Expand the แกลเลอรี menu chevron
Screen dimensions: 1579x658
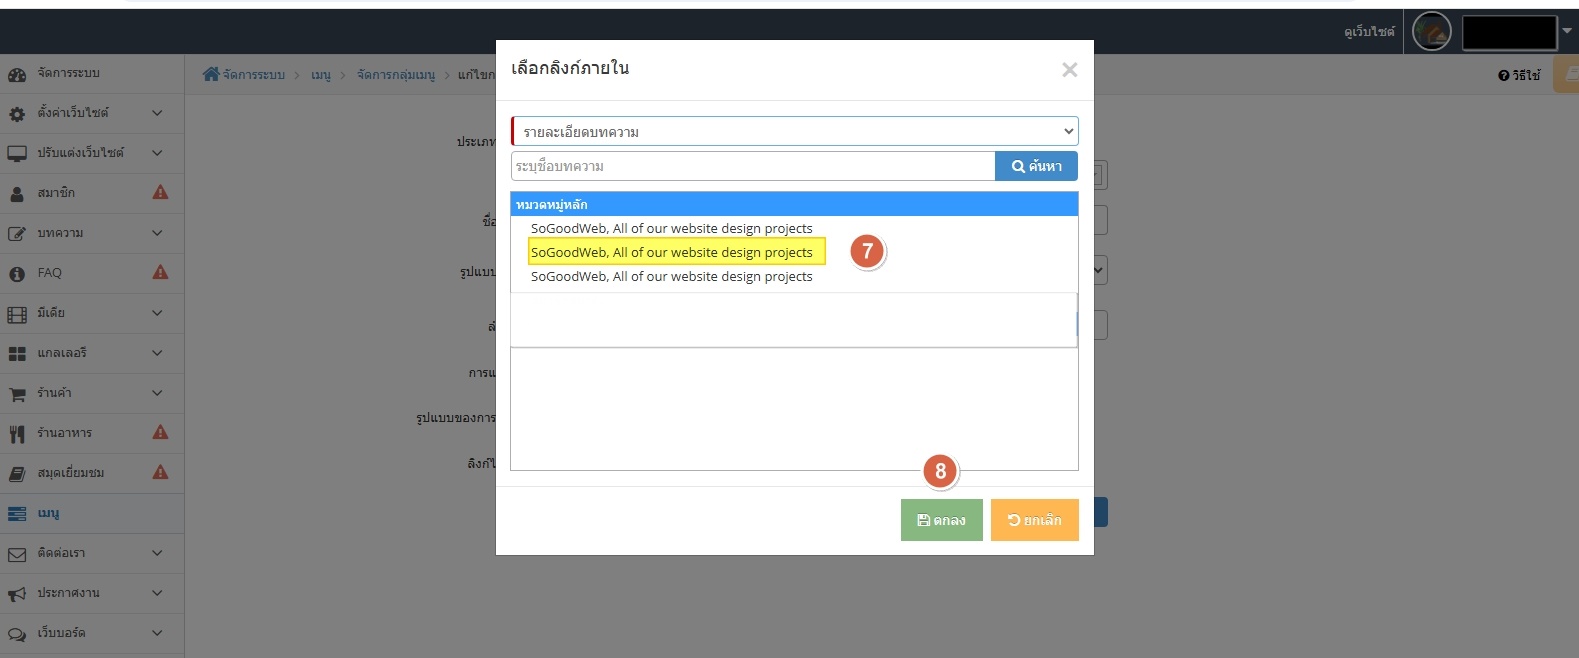click(x=157, y=353)
